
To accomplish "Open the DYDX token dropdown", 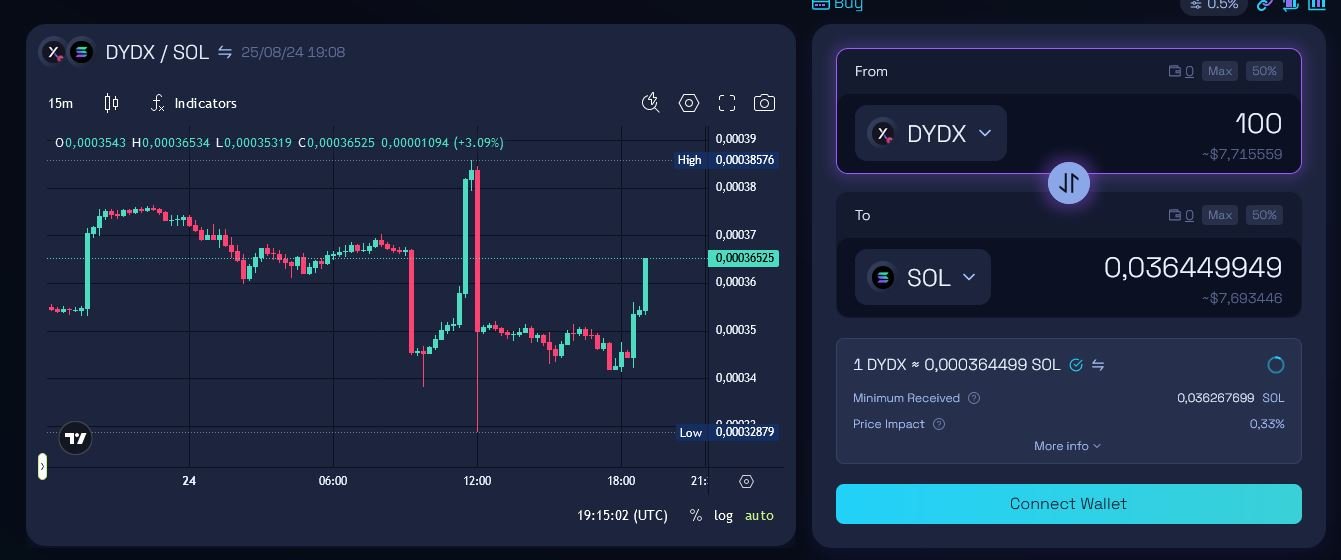I will (930, 133).
